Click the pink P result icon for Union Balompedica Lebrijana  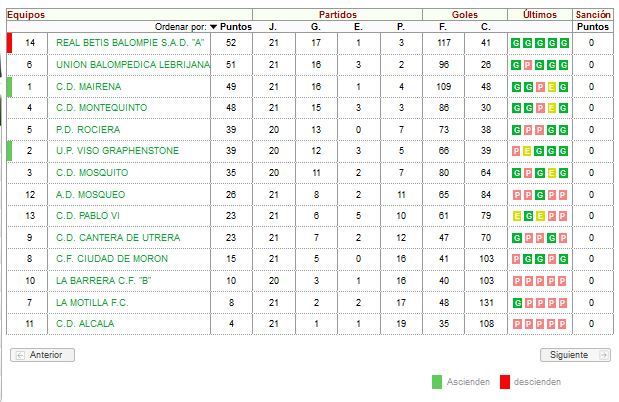click(x=528, y=65)
